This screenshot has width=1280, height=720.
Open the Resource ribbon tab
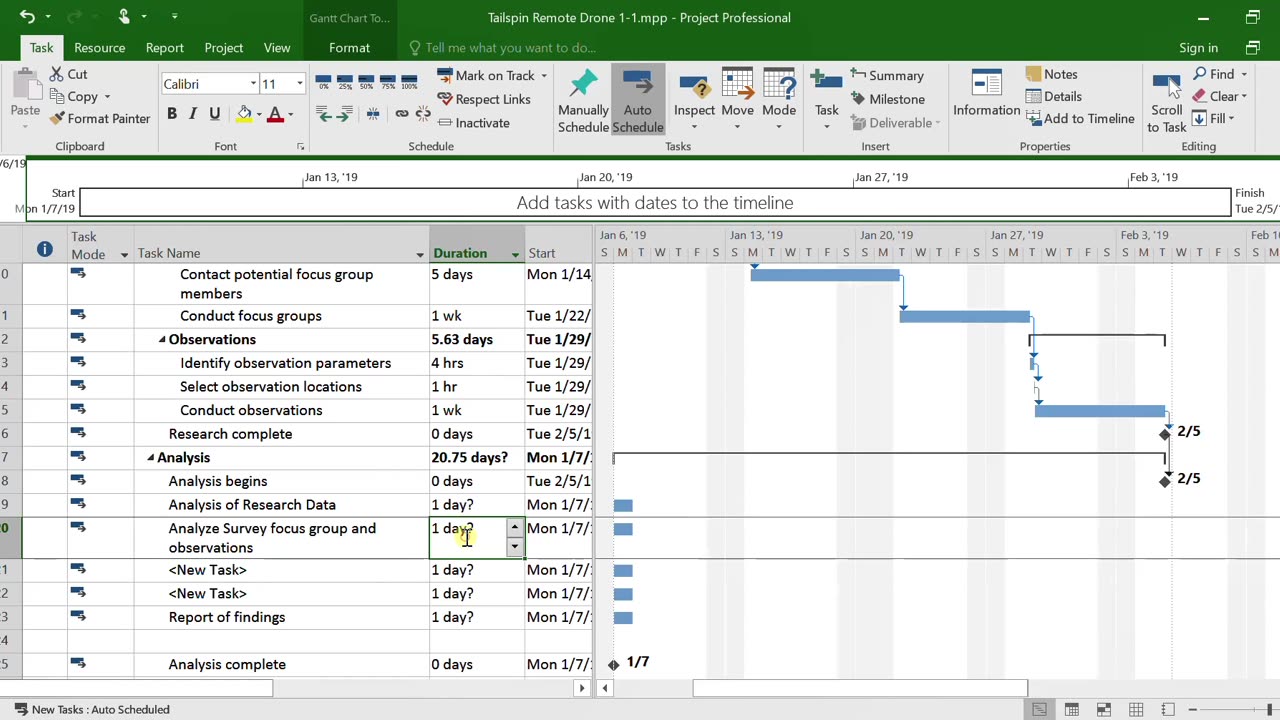point(99,47)
